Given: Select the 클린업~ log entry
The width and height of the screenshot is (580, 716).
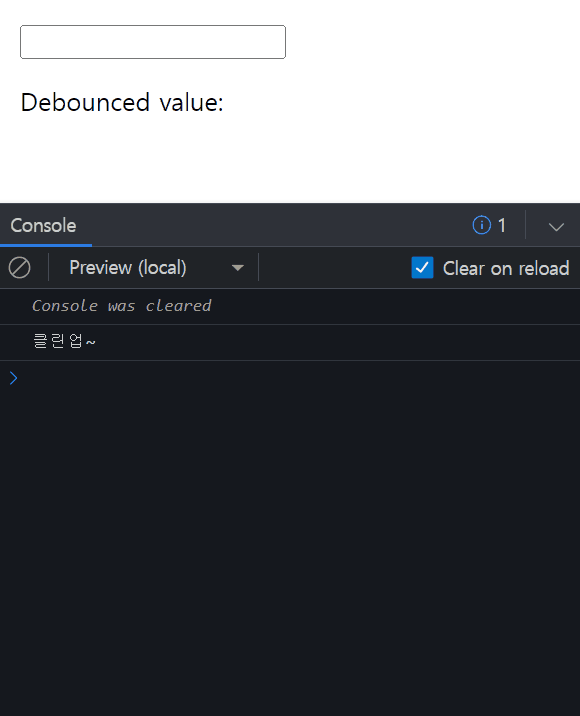Looking at the screenshot, I should pyautogui.click(x=290, y=342).
